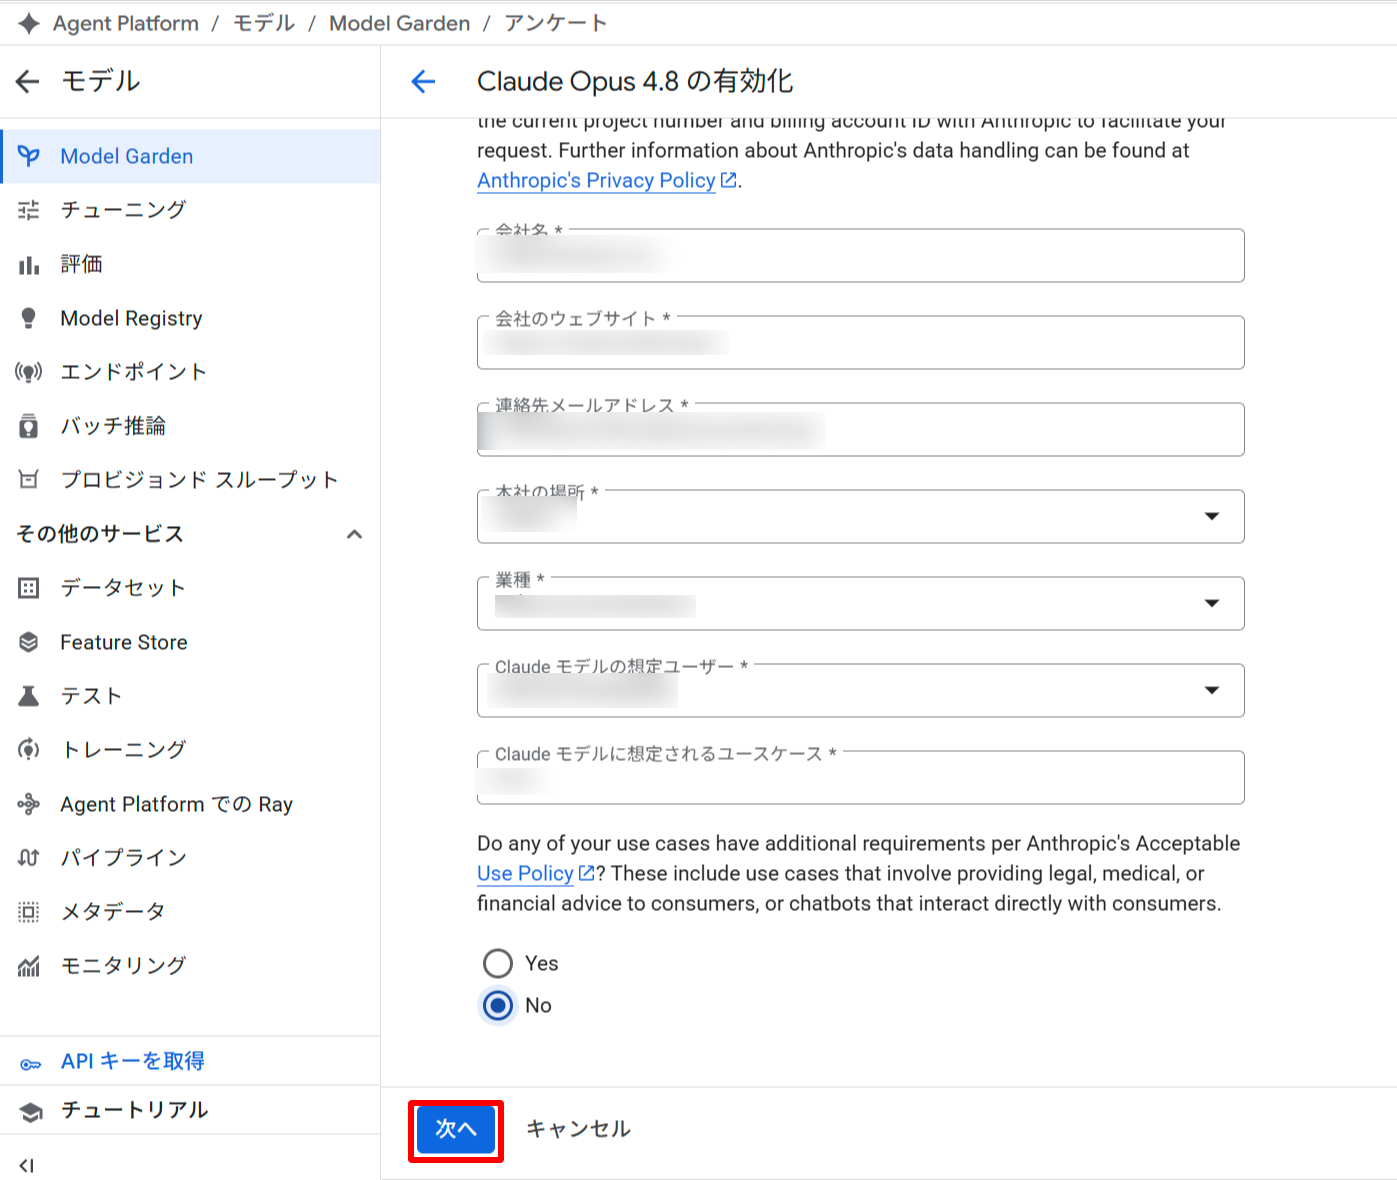Open バッチ推論 in the sidebar
Image resolution: width=1397 pixels, height=1180 pixels.
pos(190,426)
